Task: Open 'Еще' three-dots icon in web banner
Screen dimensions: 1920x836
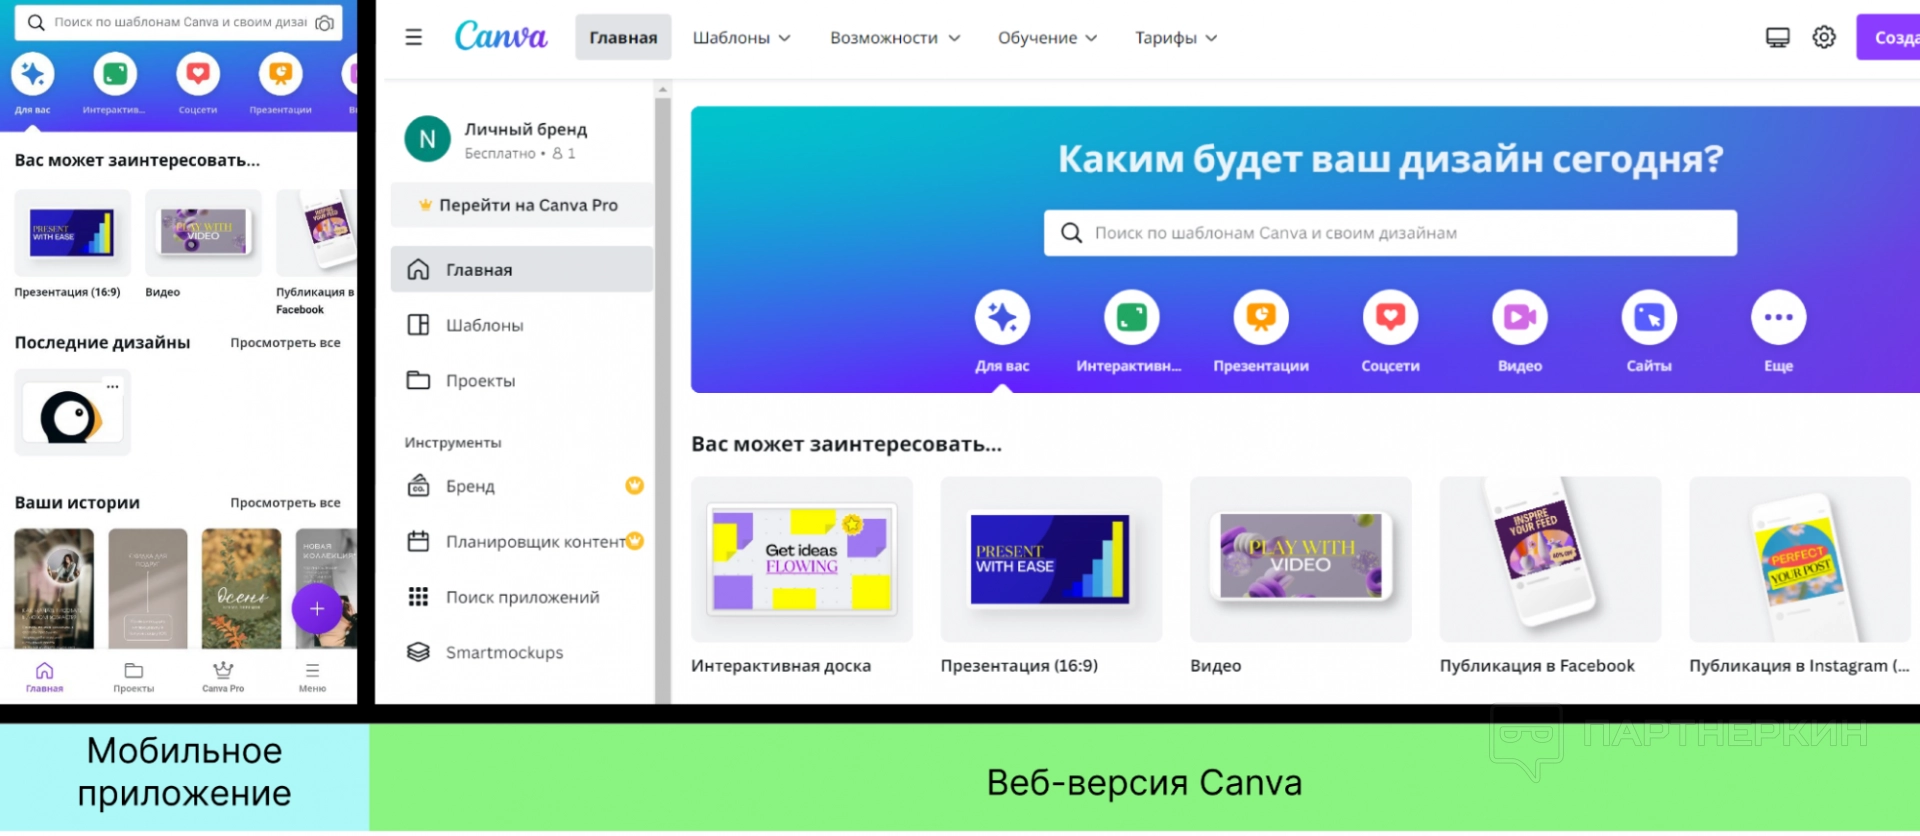Action: click(x=1778, y=318)
